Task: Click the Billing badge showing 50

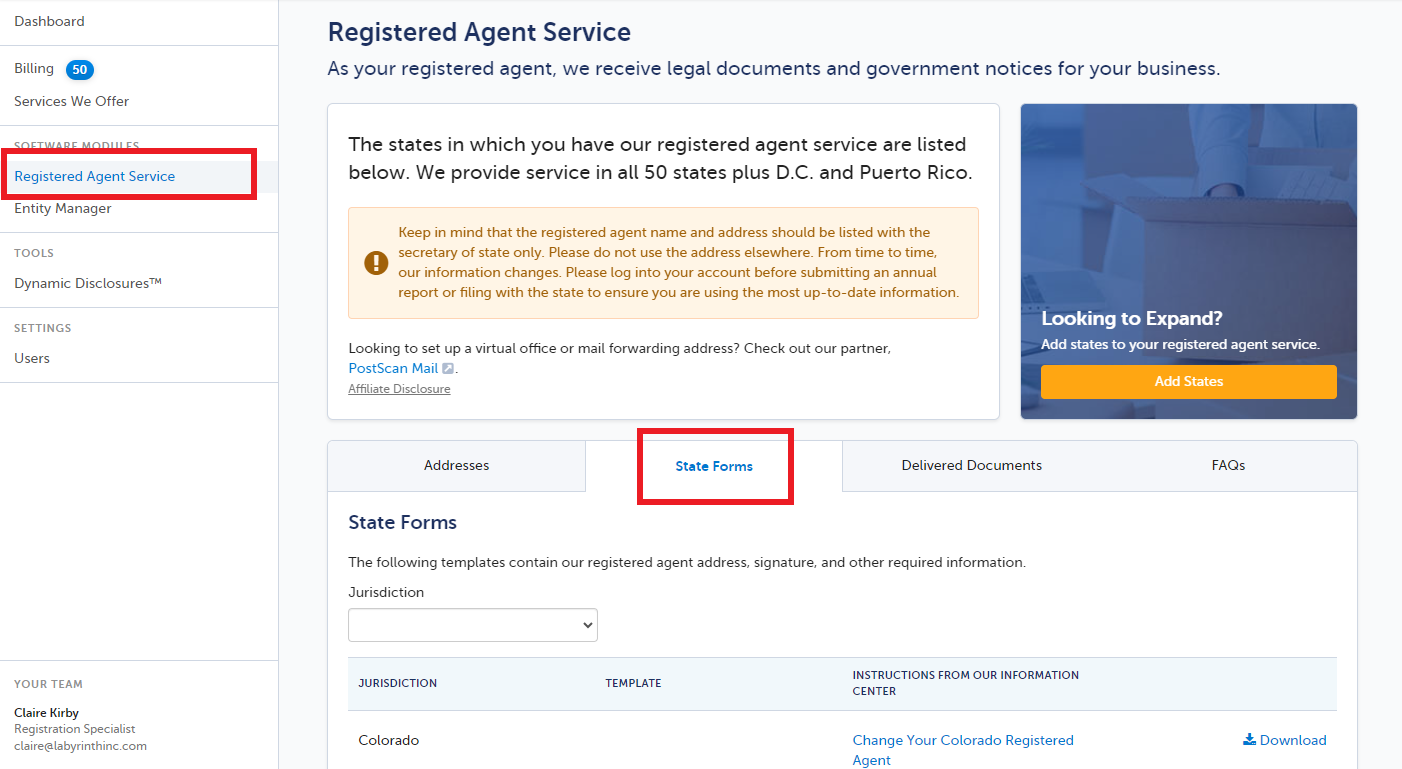Action: coord(80,69)
